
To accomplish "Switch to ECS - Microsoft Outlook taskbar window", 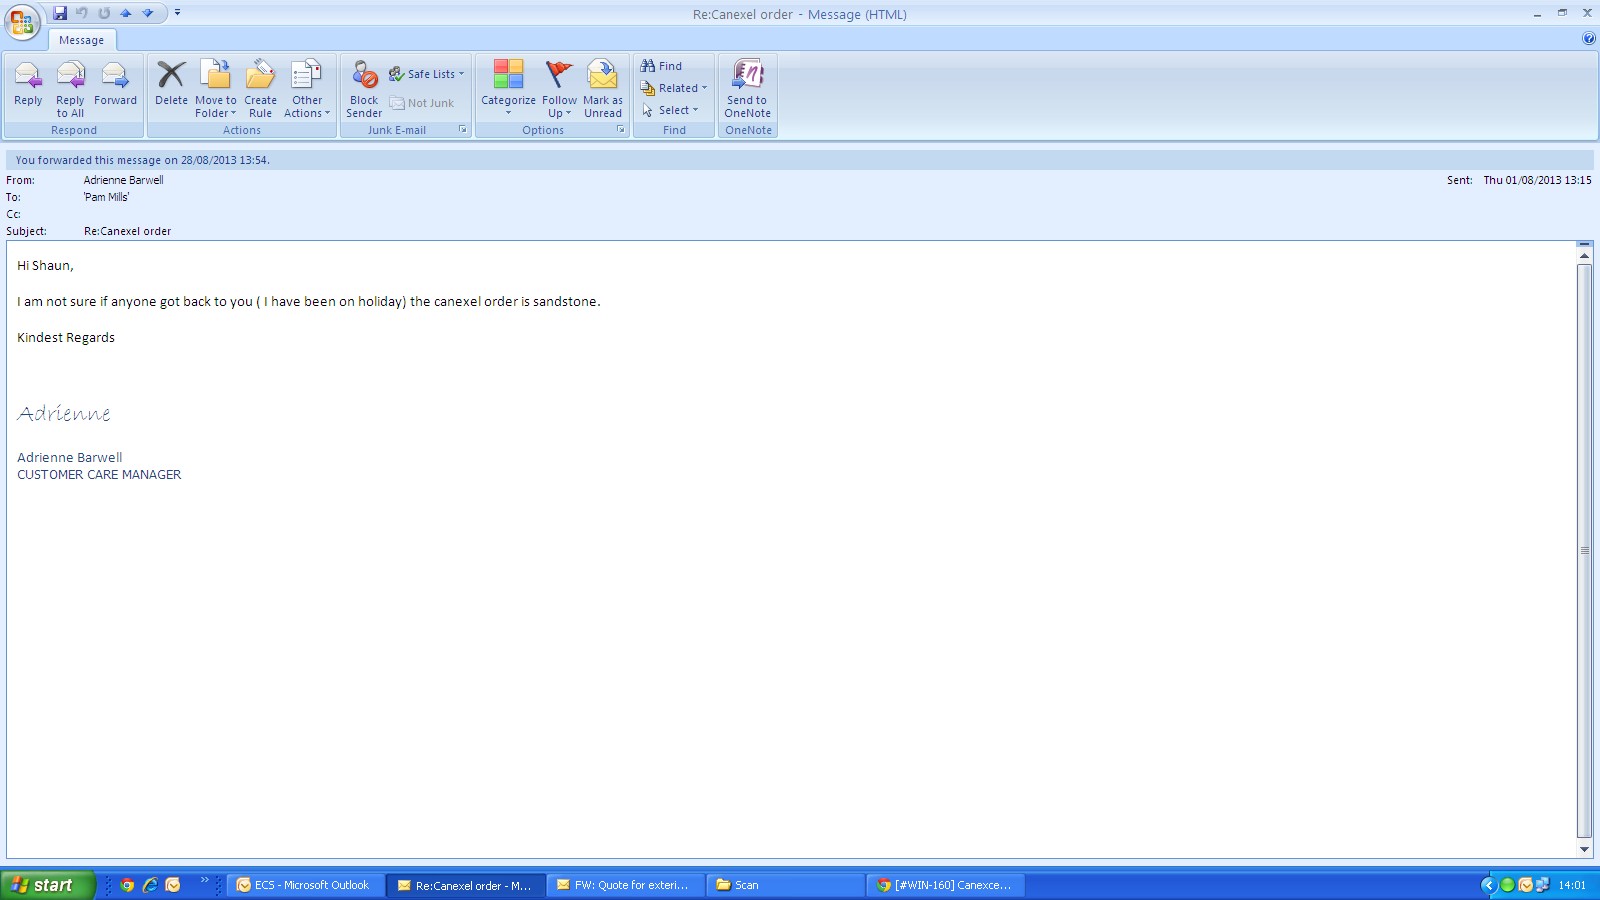I will pyautogui.click(x=306, y=885).
